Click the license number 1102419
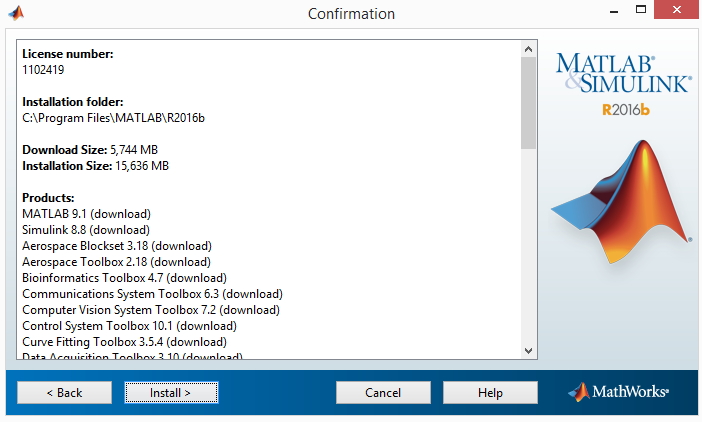Image resolution: width=702 pixels, height=422 pixels. [x=46, y=71]
